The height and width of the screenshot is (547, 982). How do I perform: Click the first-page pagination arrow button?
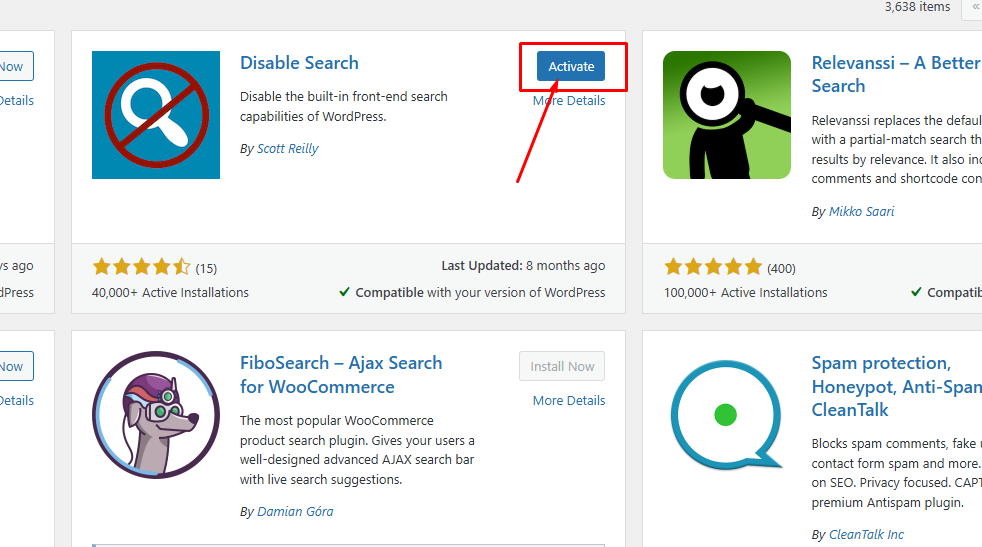[x=973, y=7]
